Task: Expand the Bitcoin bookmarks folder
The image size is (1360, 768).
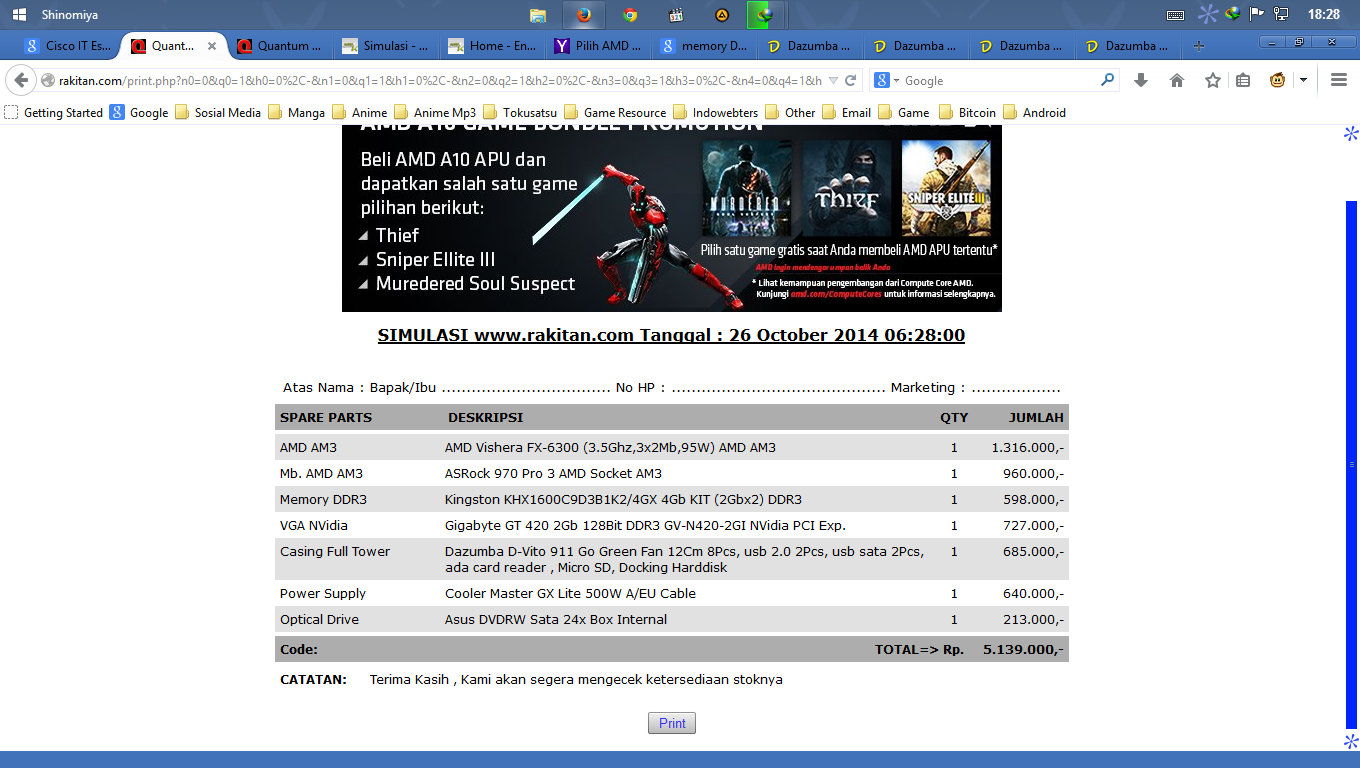Action: 967,113
